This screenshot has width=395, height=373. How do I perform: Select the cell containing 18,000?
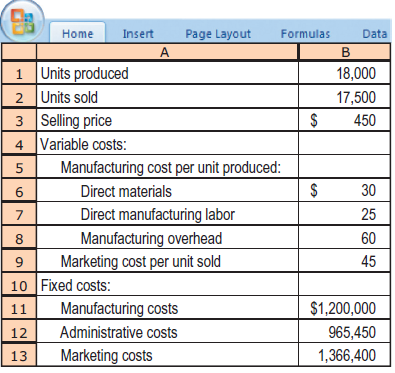tap(345, 73)
